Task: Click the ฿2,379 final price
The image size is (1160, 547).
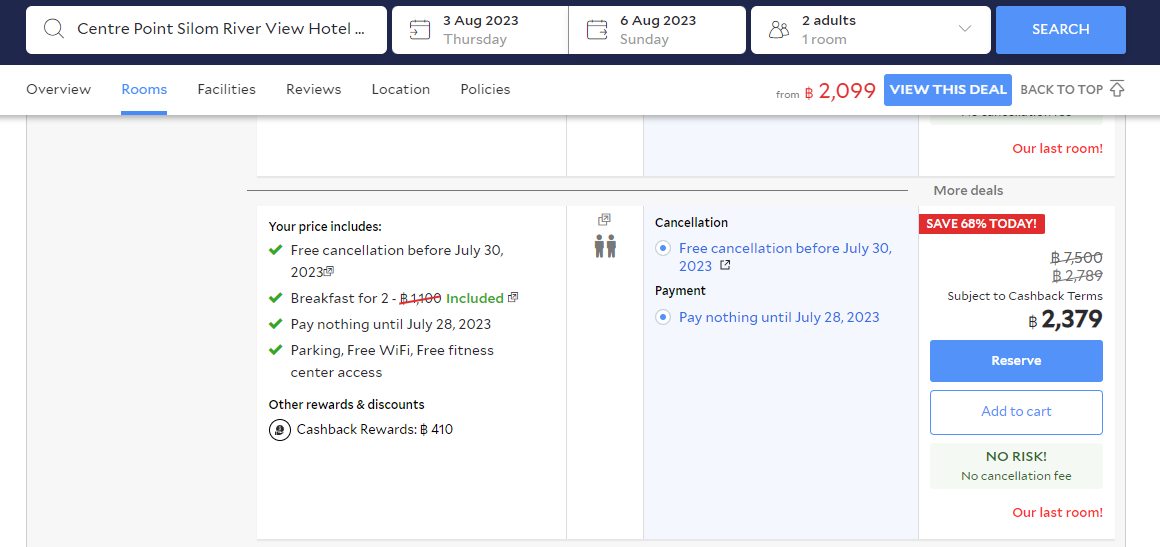Action: pyautogui.click(x=1065, y=320)
